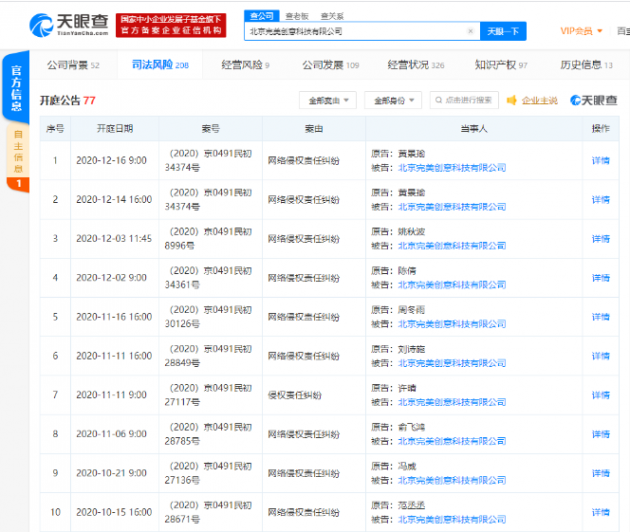630x532 pixels.
Task: Click the magnifier icon in the table search field
Action: [x=438, y=100]
